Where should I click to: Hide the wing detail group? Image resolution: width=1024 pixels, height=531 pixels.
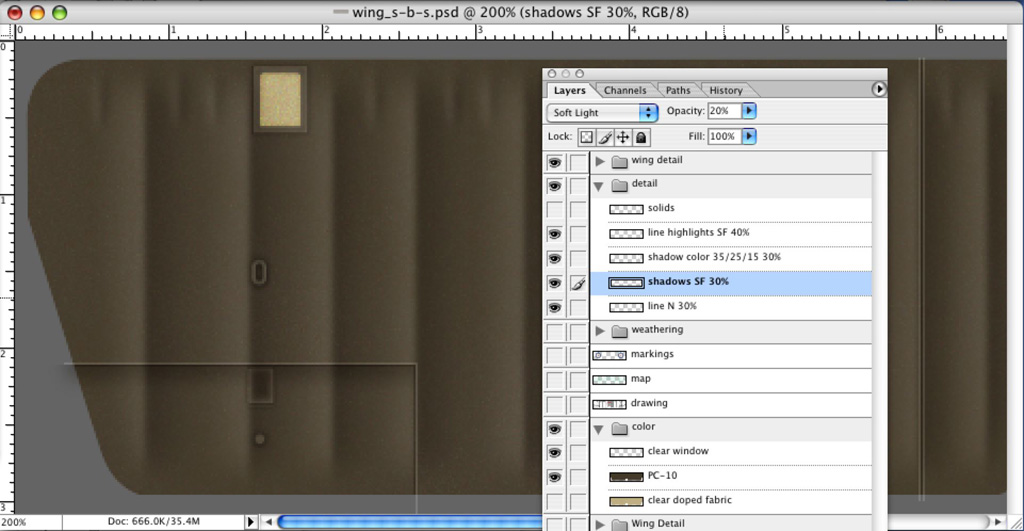coord(554,162)
